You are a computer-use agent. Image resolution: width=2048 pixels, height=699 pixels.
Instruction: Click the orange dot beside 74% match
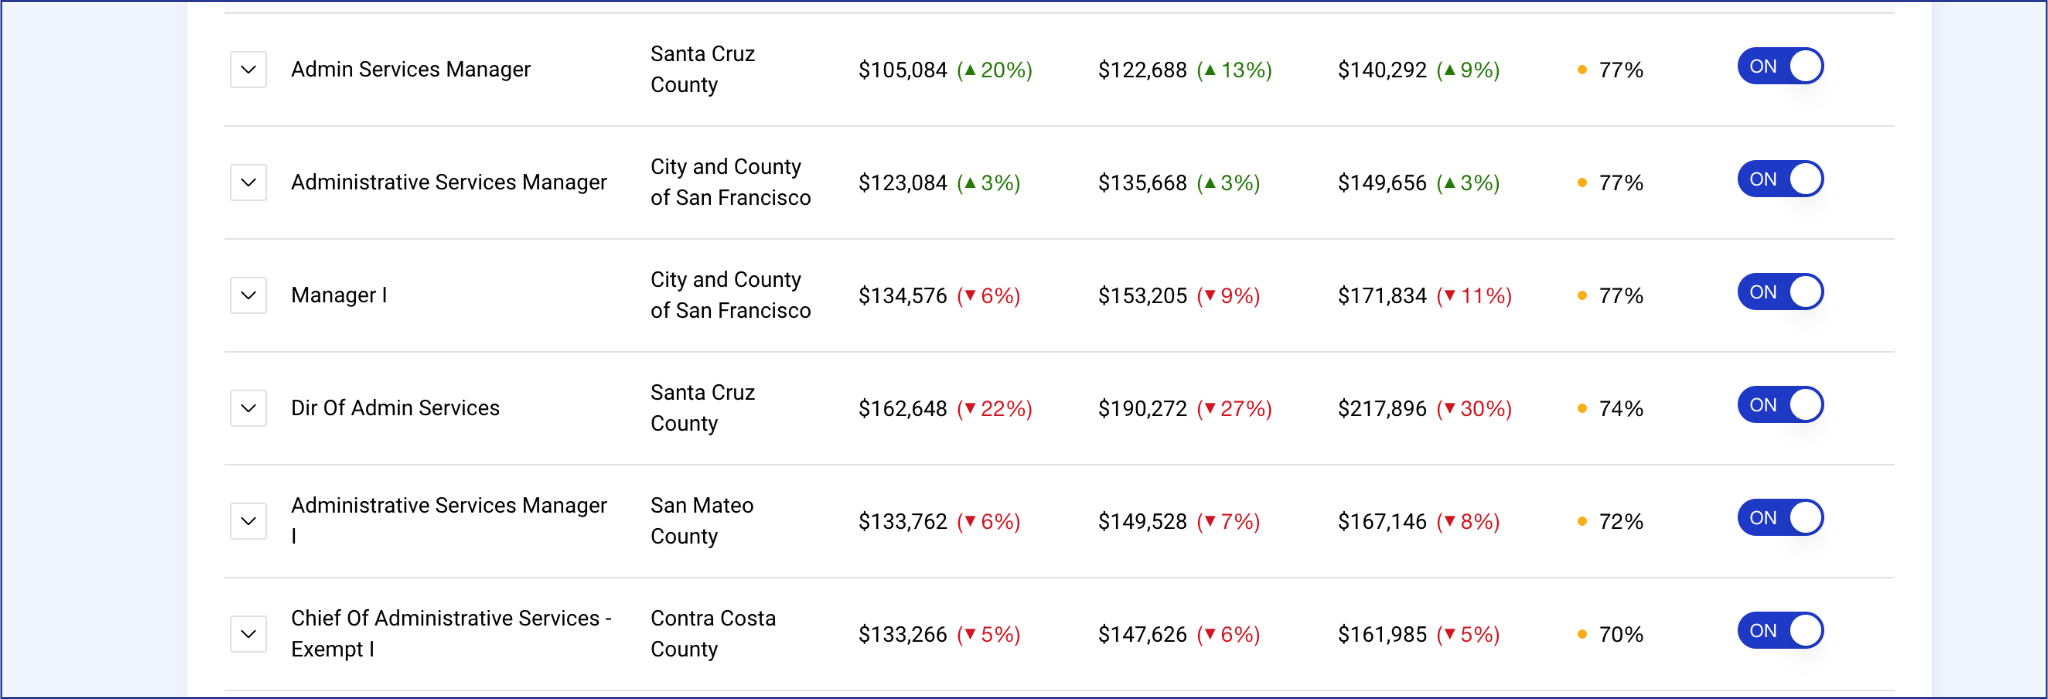click(1582, 409)
